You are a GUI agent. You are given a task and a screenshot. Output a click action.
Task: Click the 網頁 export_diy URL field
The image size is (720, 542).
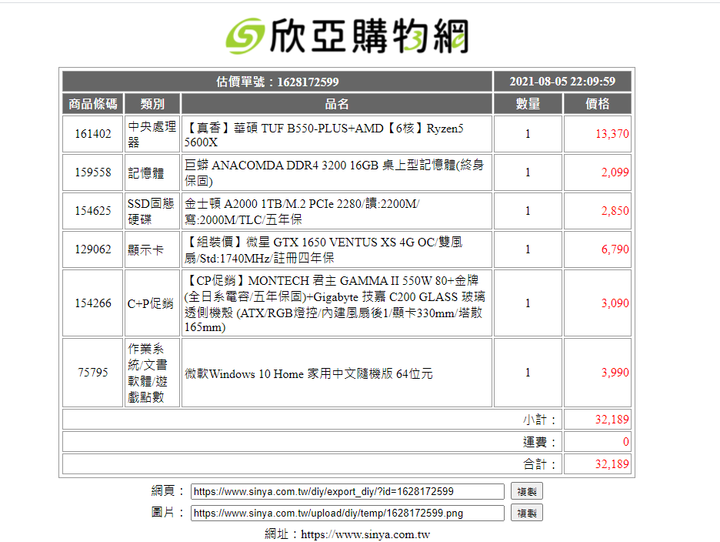coord(348,491)
